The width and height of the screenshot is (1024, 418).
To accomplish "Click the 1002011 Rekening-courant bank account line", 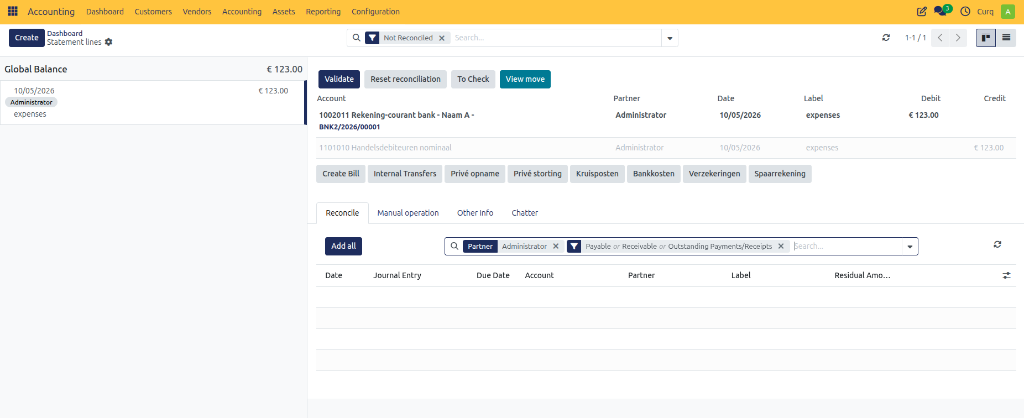I will (x=666, y=120).
